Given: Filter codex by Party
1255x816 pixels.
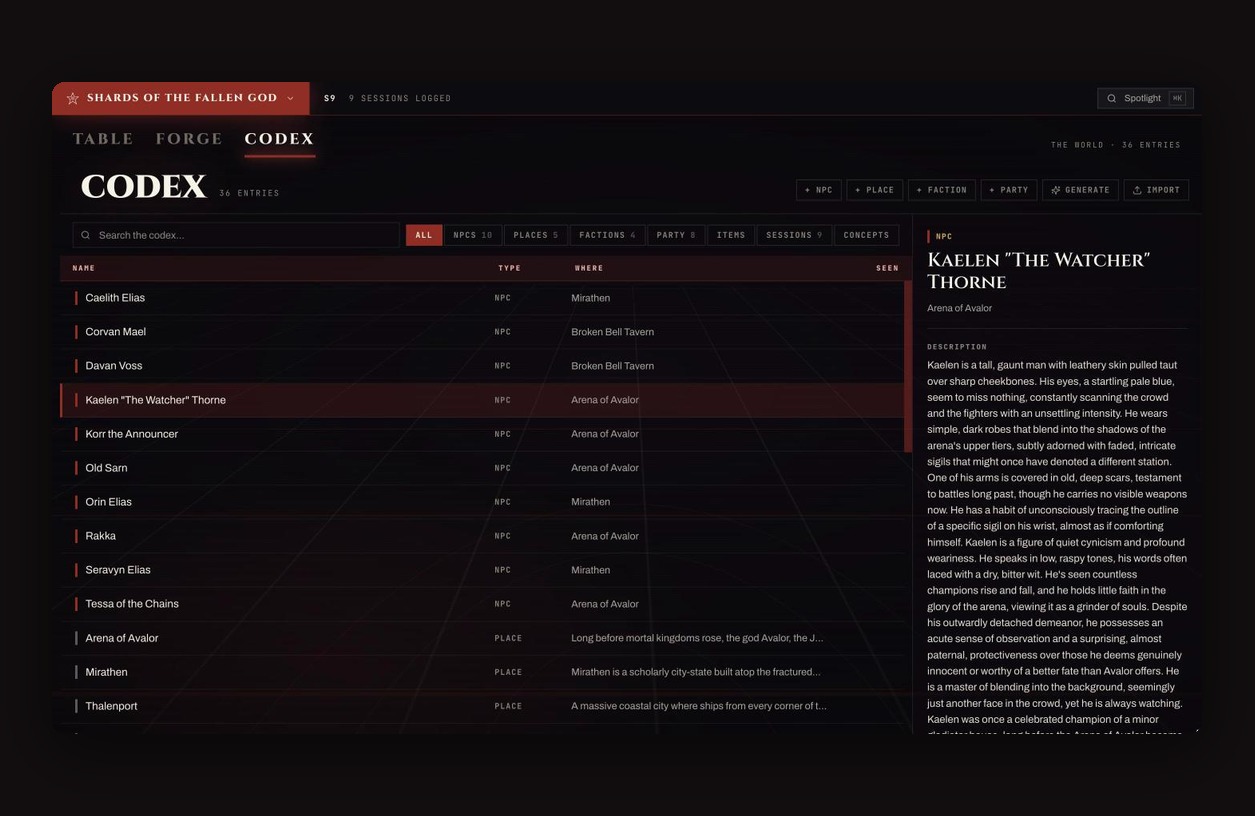Looking at the screenshot, I should [676, 235].
